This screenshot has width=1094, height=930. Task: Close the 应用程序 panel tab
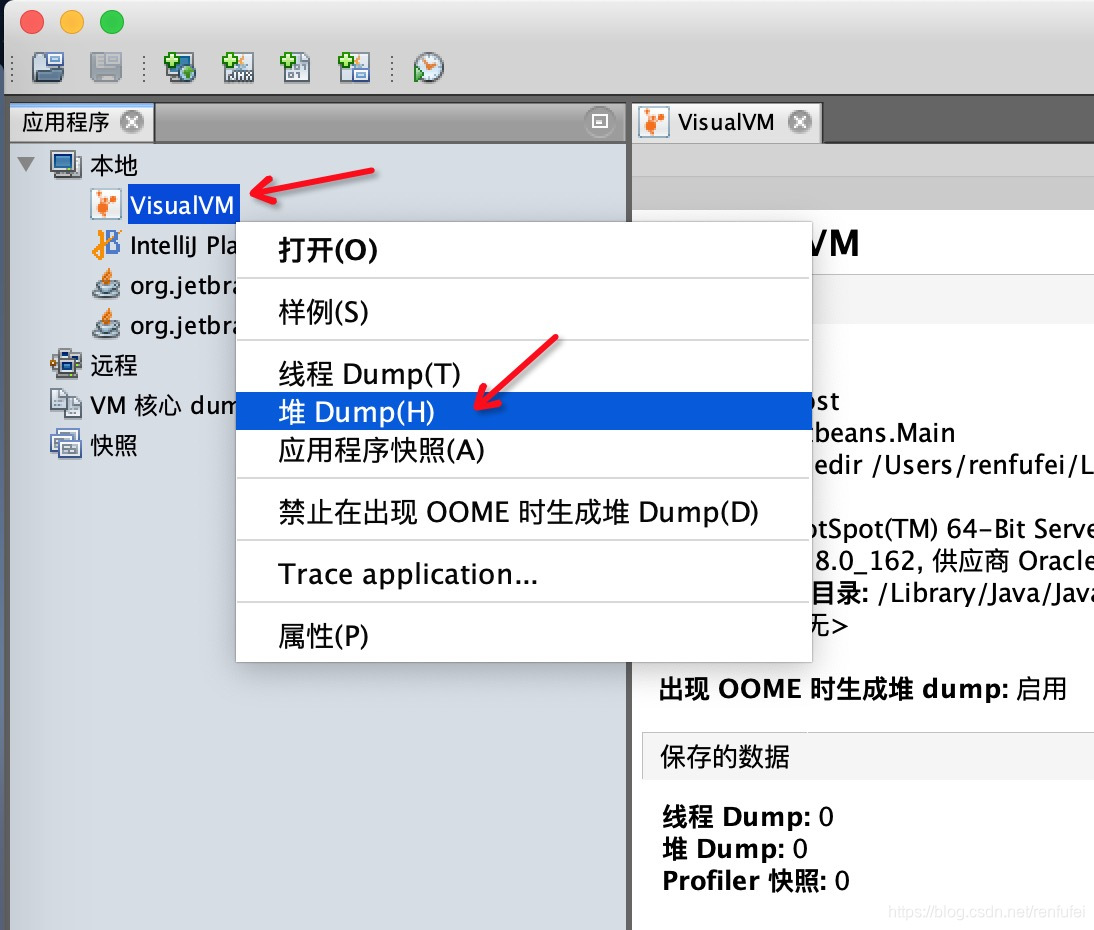133,121
